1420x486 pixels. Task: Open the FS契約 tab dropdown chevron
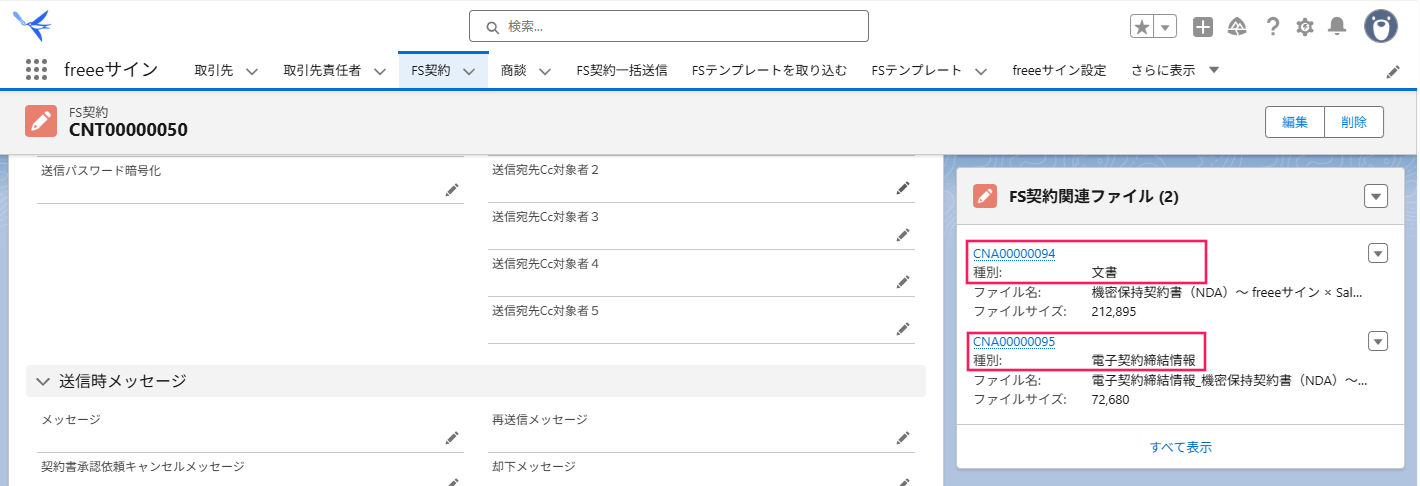[x=469, y=71]
